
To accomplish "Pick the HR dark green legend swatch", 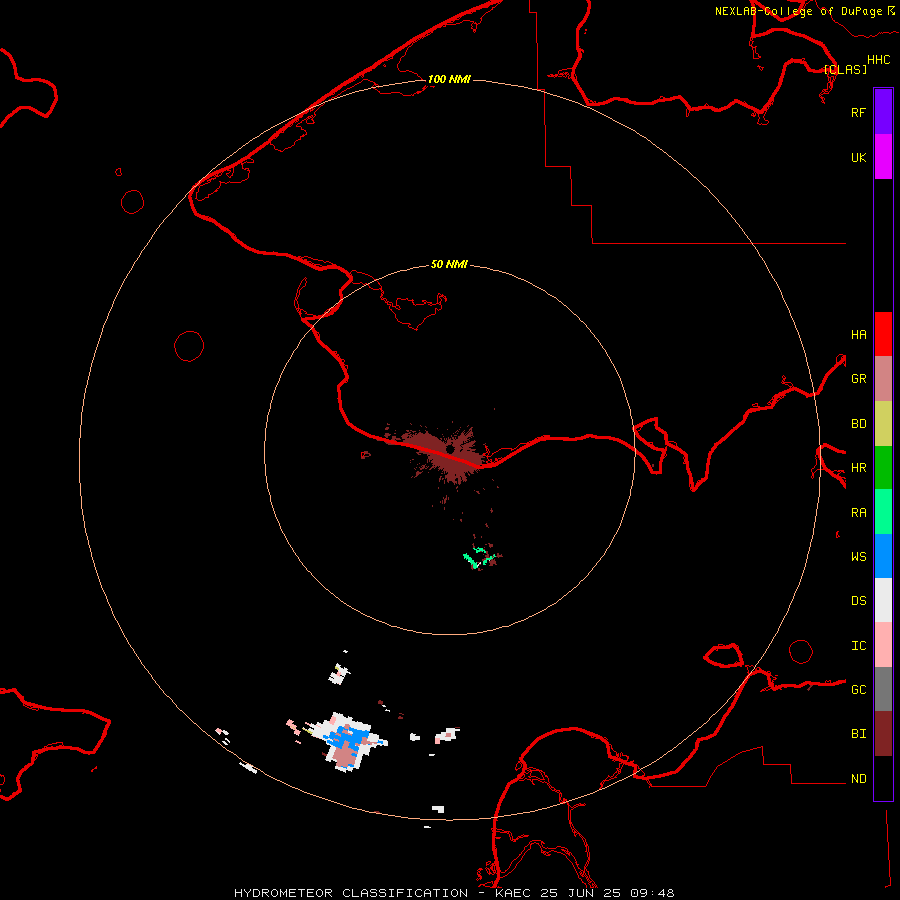I will pos(883,468).
